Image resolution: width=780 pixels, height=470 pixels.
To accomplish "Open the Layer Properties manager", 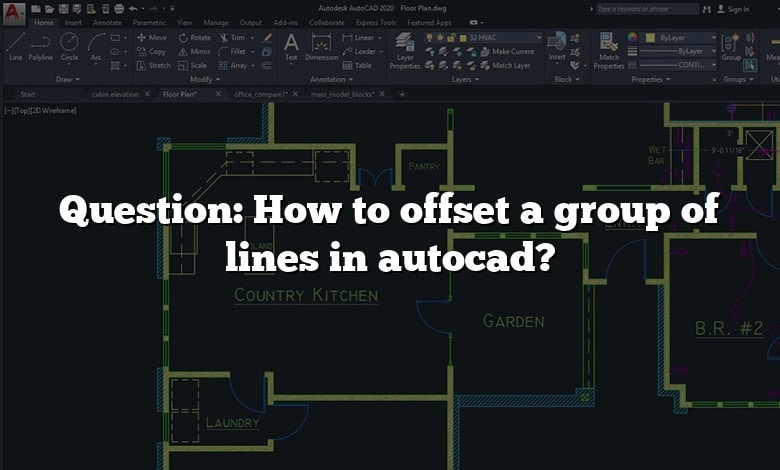I will [405, 49].
